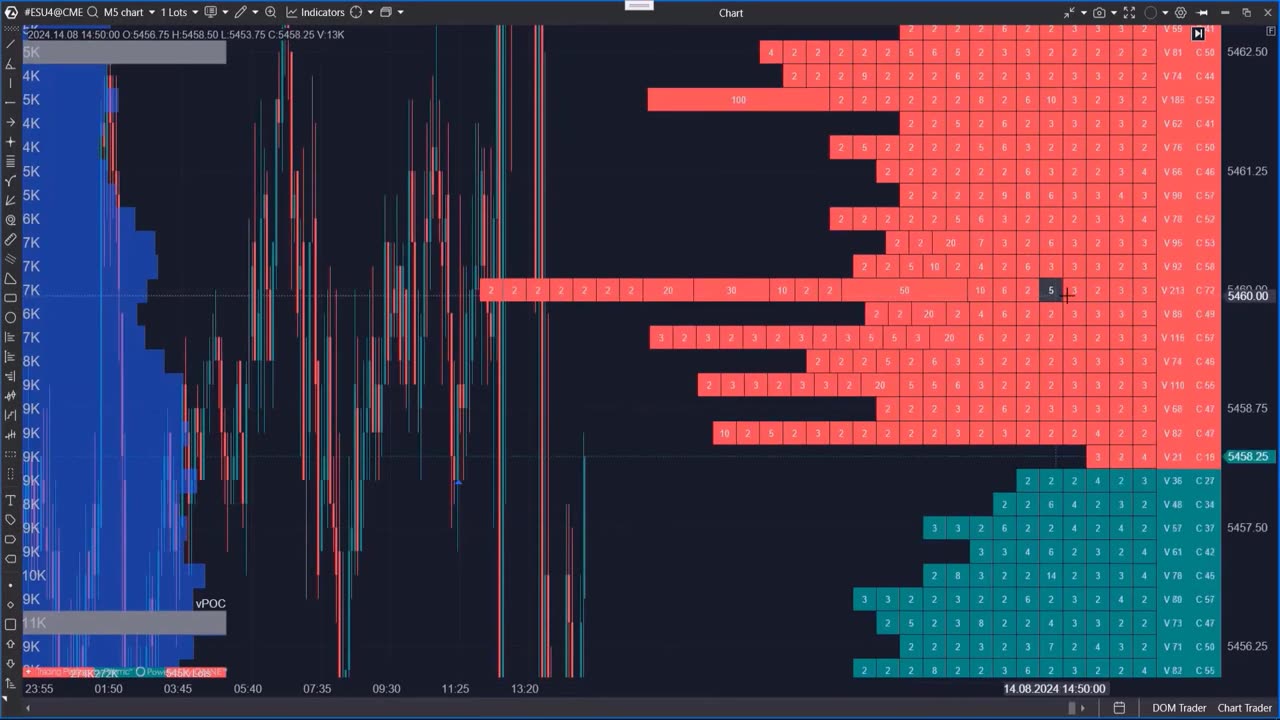
Task: Click the vPOC label on volume profile
Action: 210,604
